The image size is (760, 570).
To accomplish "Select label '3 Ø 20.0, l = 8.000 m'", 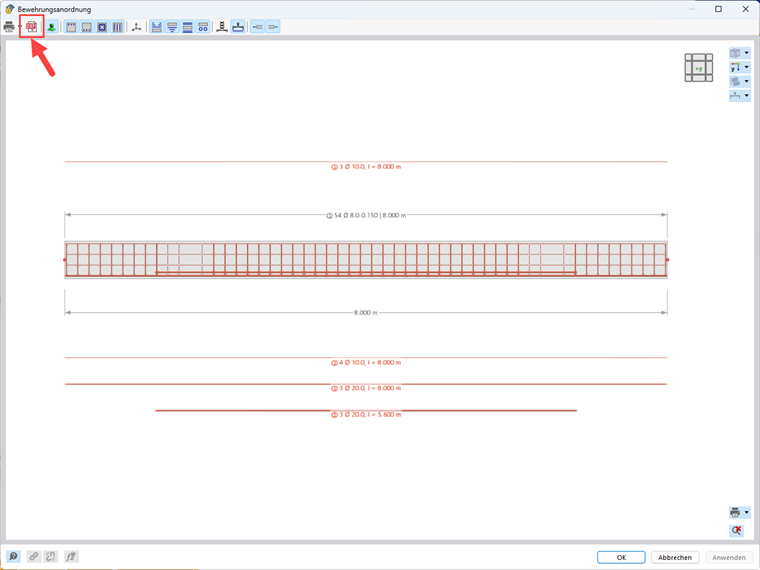I will (x=366, y=388).
